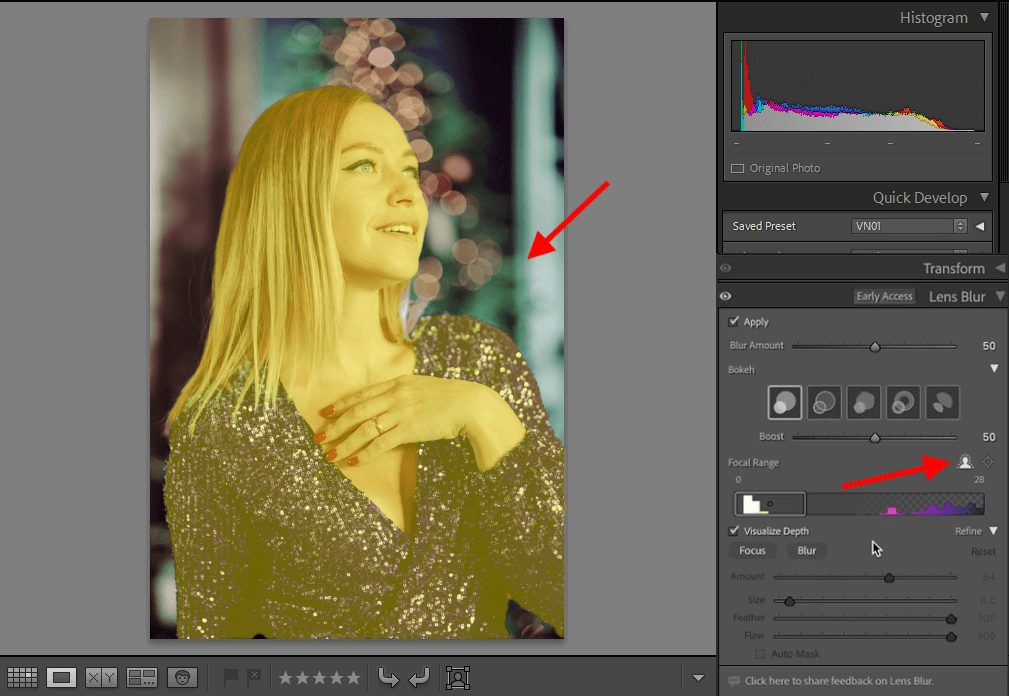Choose the Bubble bokeh style
1009x696 pixels.
(824, 403)
